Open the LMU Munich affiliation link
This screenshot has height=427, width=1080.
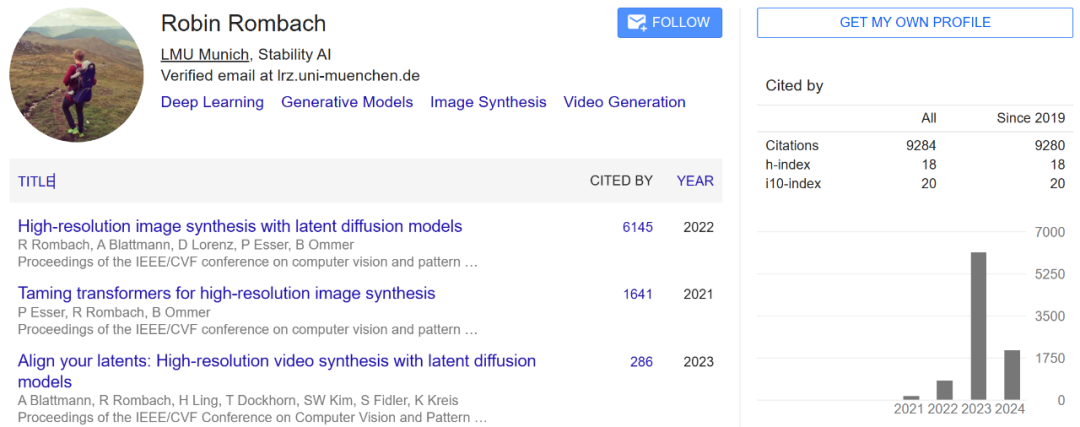click(x=205, y=55)
